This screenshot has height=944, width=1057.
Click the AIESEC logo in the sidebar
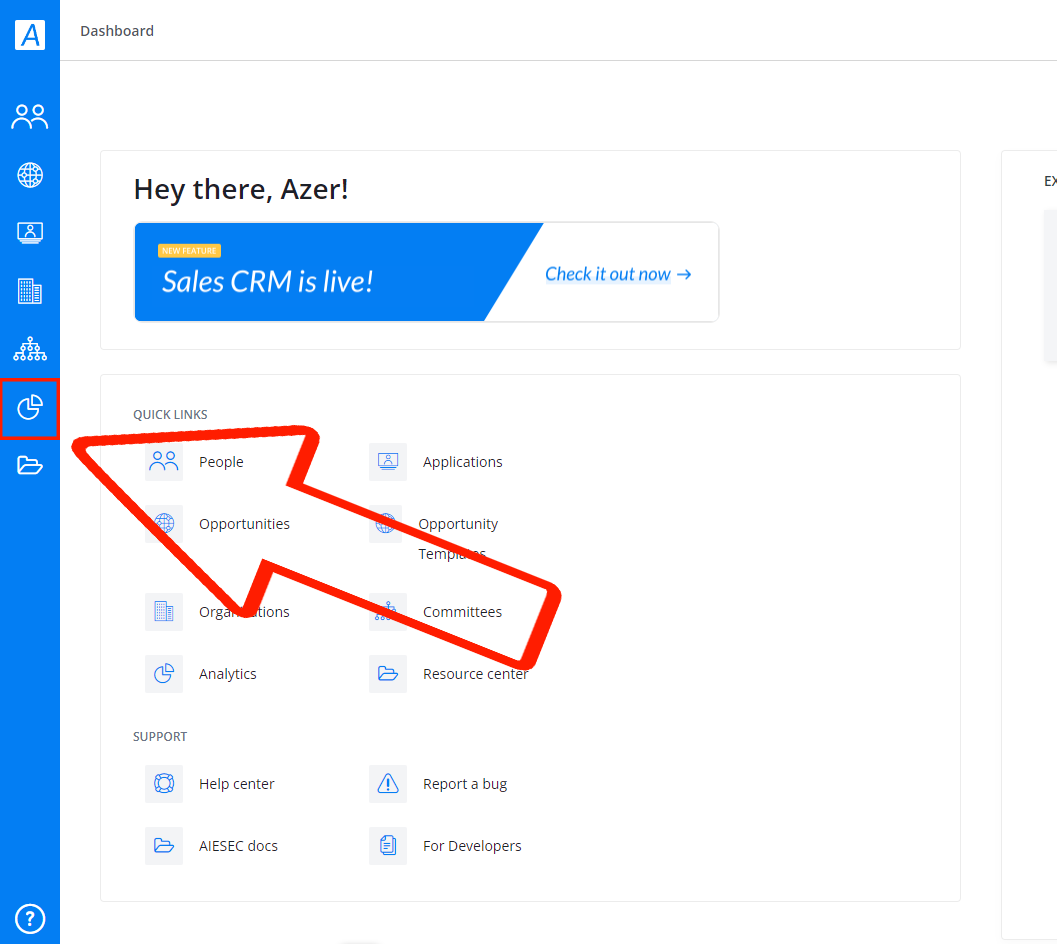pyautogui.click(x=30, y=35)
